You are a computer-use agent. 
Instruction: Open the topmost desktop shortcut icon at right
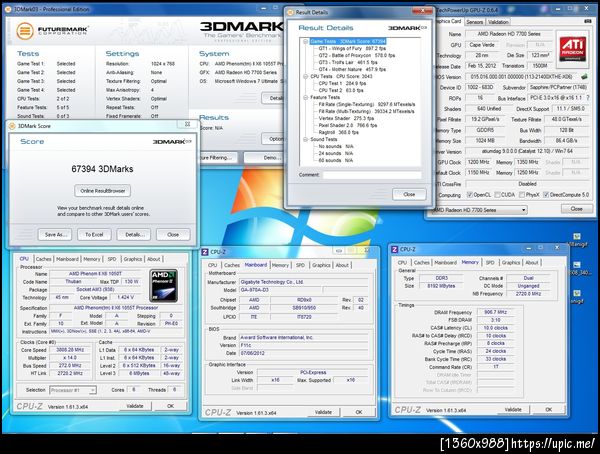pyautogui.click(x=577, y=237)
